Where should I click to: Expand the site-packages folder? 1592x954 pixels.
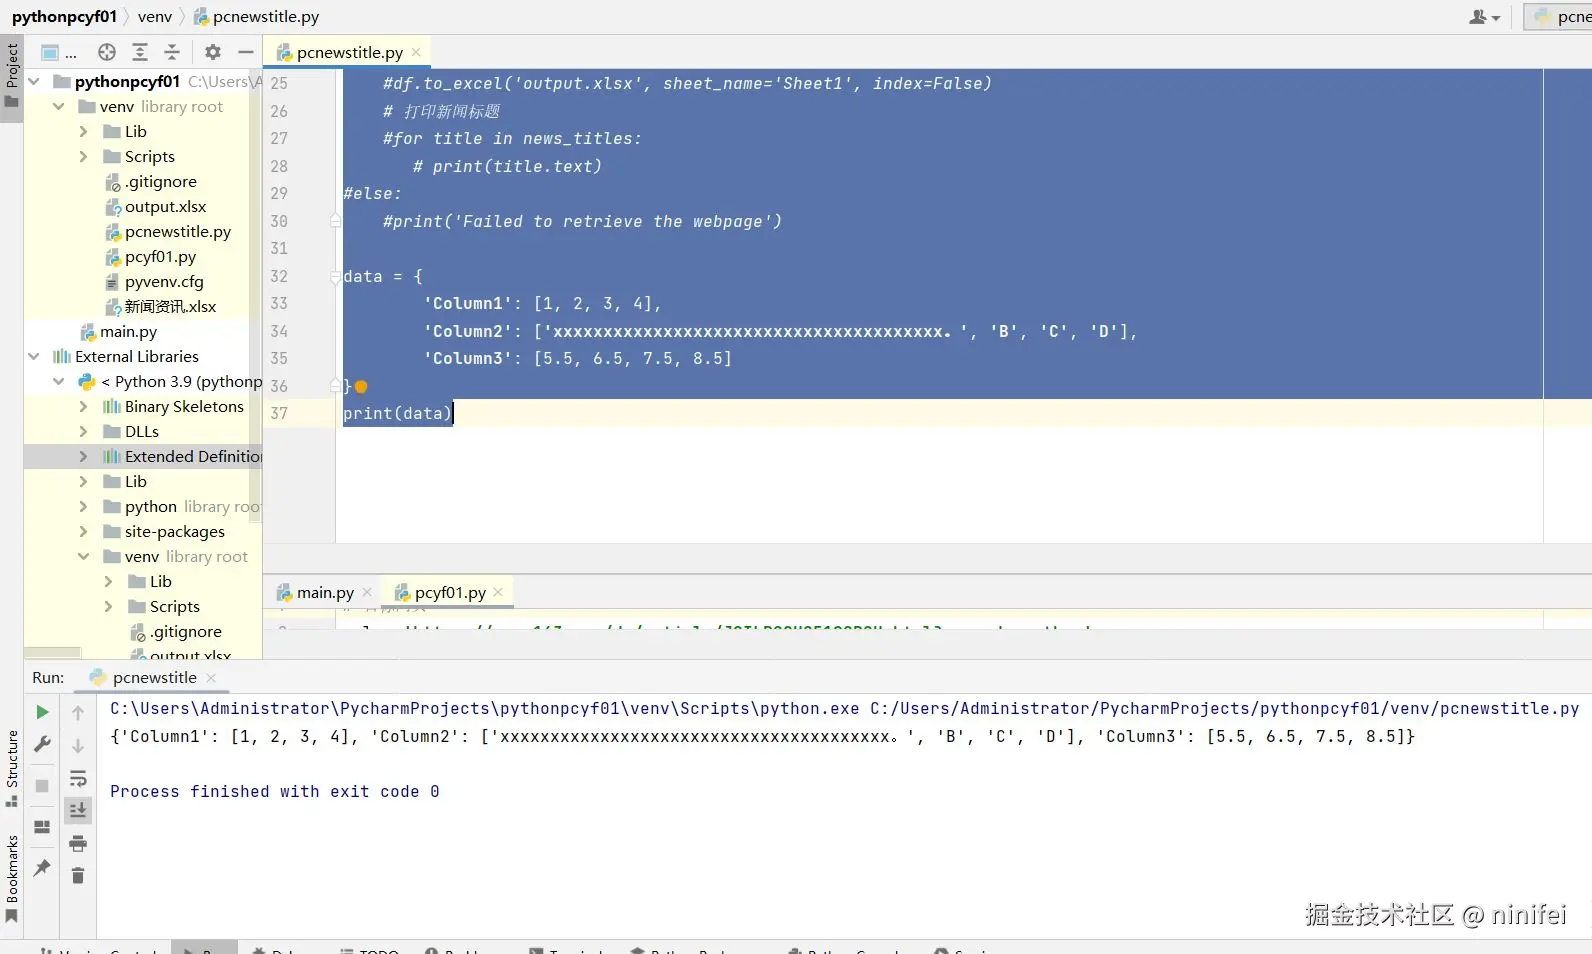pos(84,531)
